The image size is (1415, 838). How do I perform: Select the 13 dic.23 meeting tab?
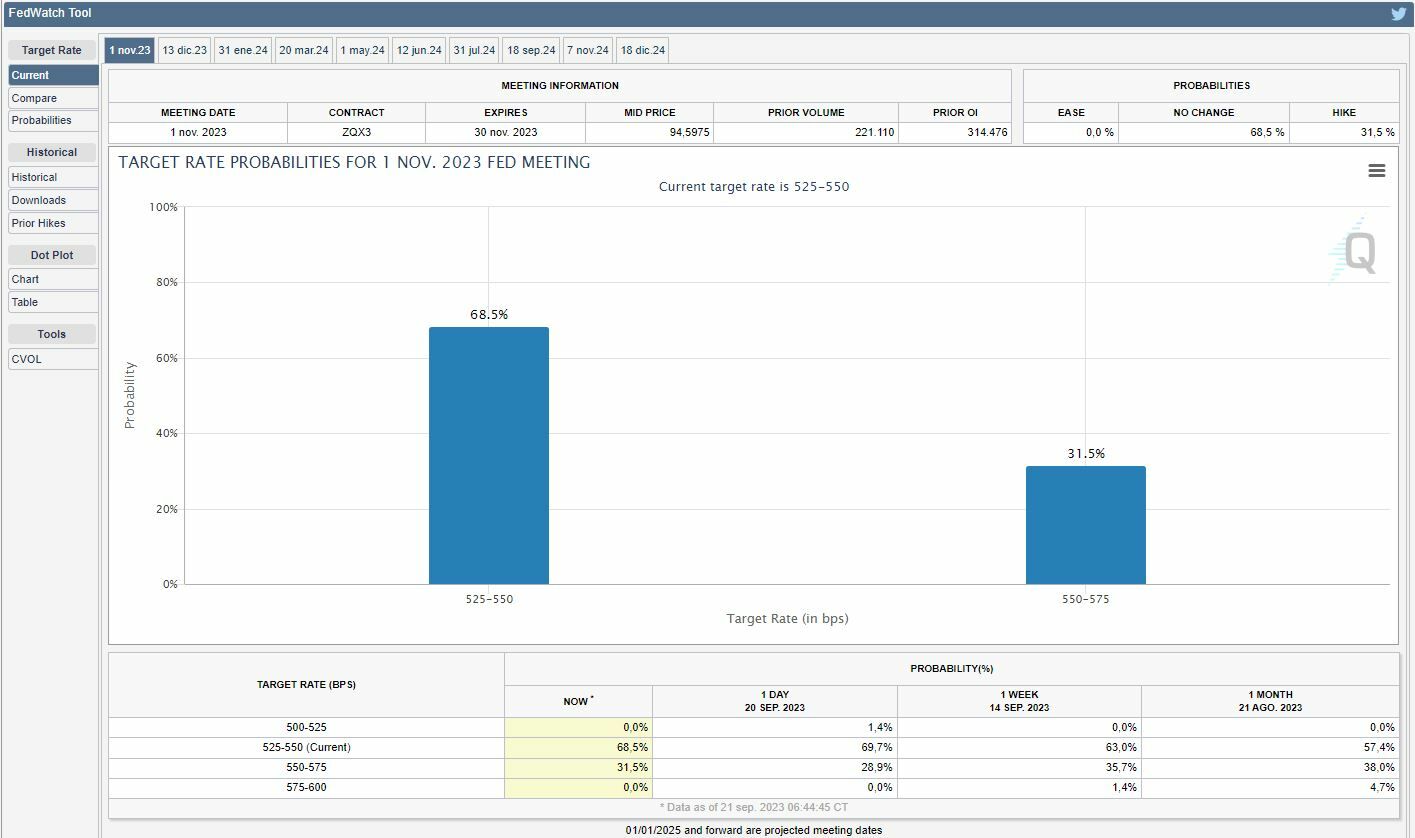click(185, 50)
